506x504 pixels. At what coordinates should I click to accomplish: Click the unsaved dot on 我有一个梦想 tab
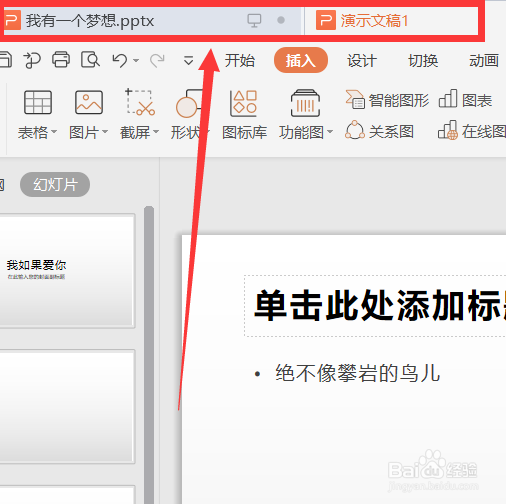[x=281, y=20]
